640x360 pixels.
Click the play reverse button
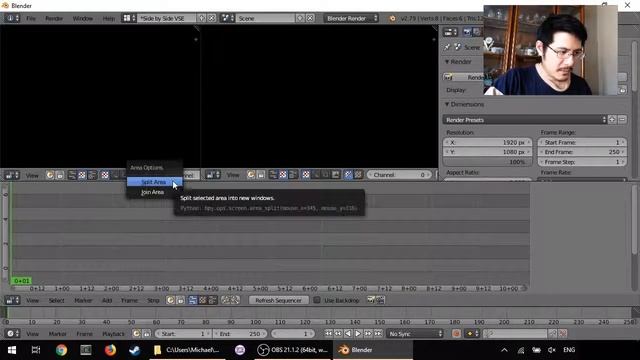point(348,334)
